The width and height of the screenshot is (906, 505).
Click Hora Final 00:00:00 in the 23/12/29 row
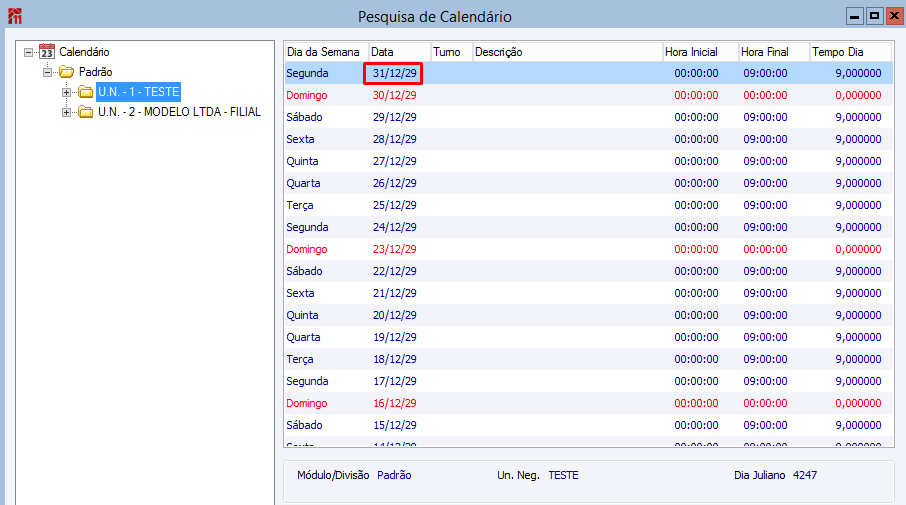[x=765, y=249]
